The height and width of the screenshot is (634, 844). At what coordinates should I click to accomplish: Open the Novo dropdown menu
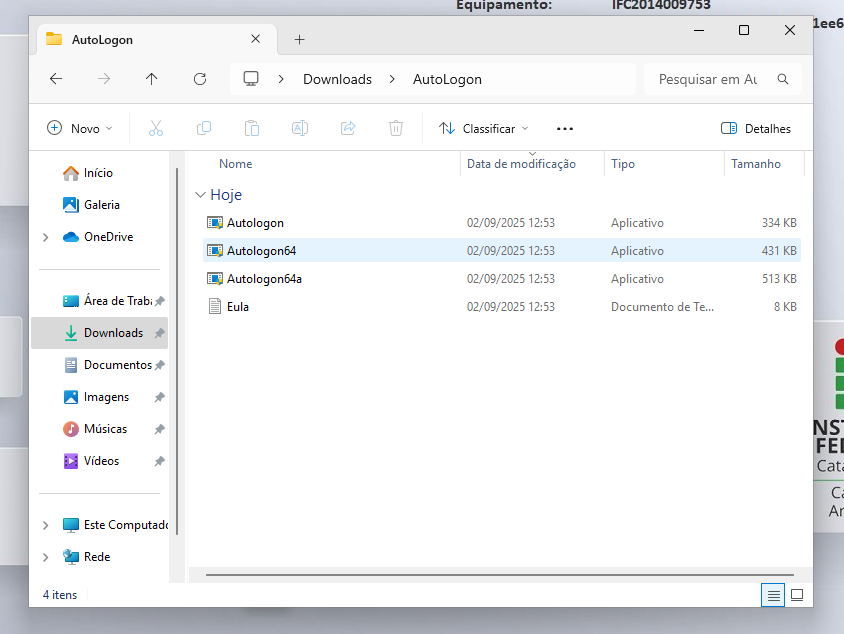coord(80,129)
